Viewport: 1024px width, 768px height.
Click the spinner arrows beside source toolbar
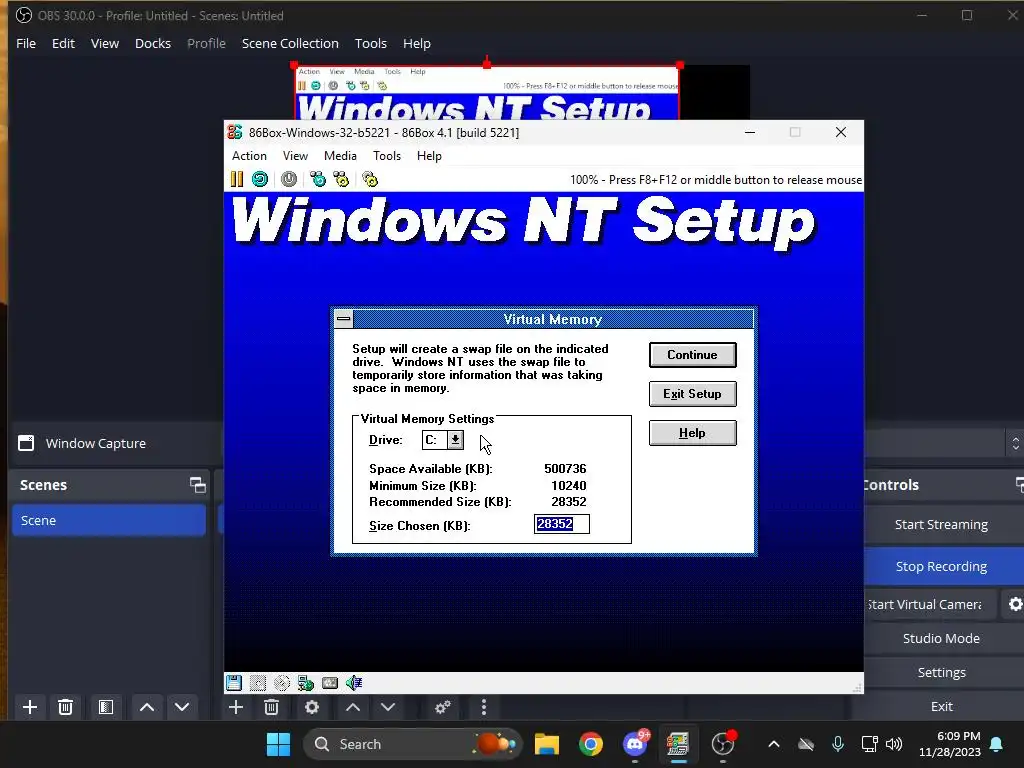click(x=1016, y=443)
